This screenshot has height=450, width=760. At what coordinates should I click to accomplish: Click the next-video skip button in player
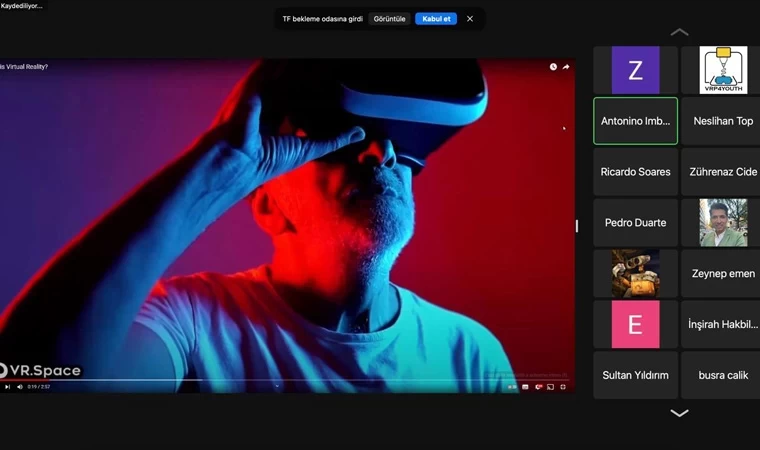coord(7,386)
